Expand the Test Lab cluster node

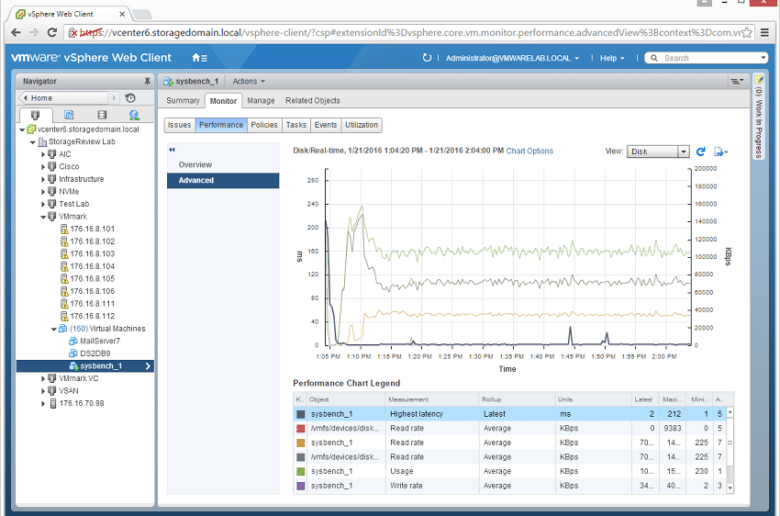point(43,204)
